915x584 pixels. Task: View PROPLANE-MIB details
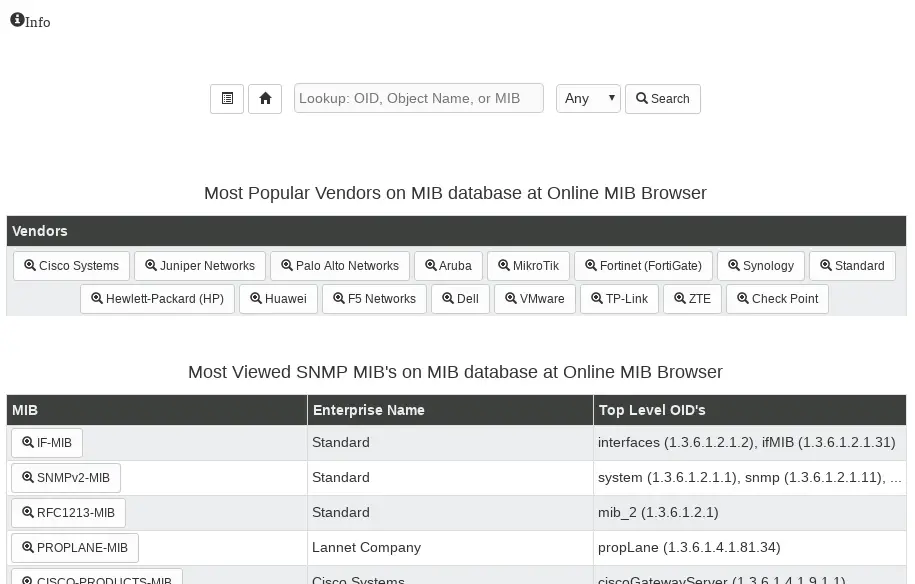coord(75,548)
